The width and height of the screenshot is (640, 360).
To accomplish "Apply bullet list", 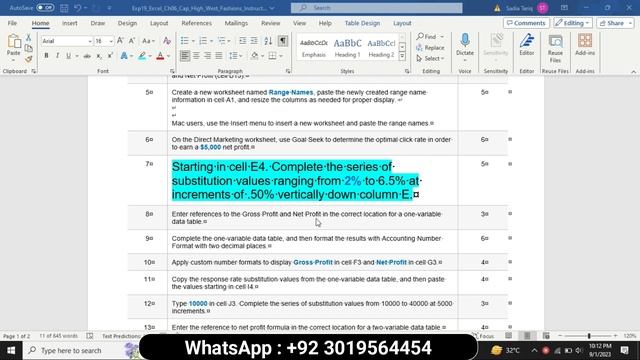I will 184,41.
